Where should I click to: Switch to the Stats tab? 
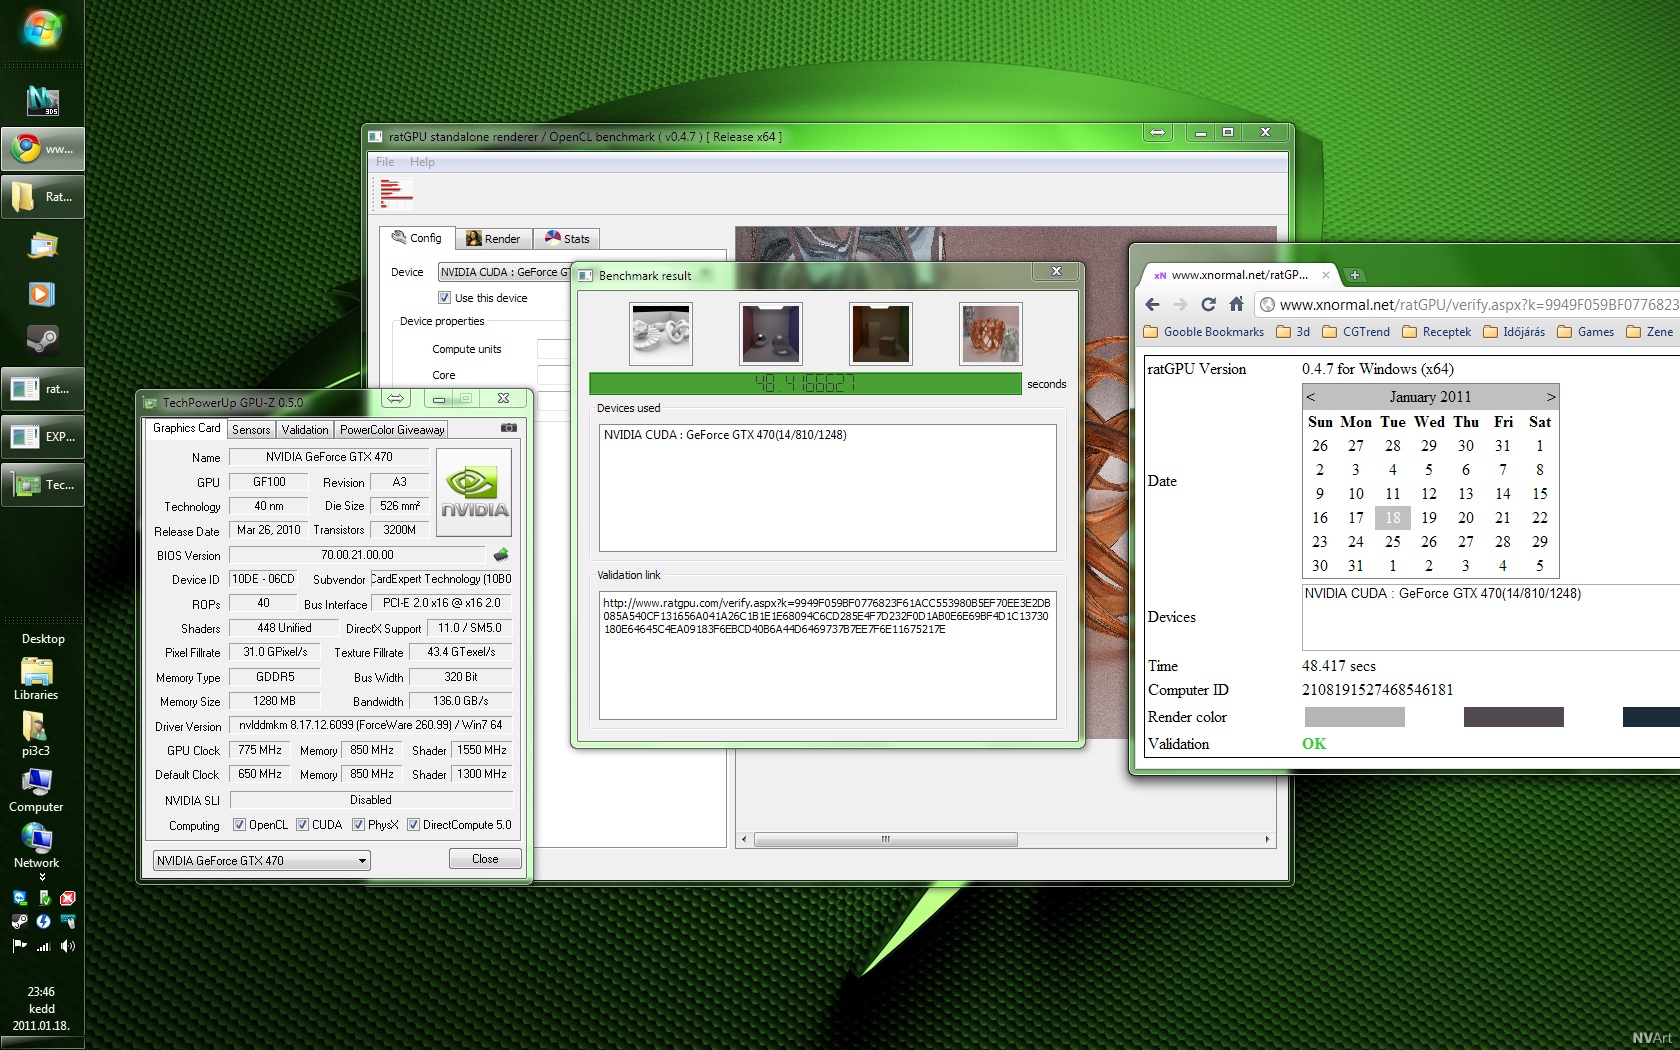point(567,239)
